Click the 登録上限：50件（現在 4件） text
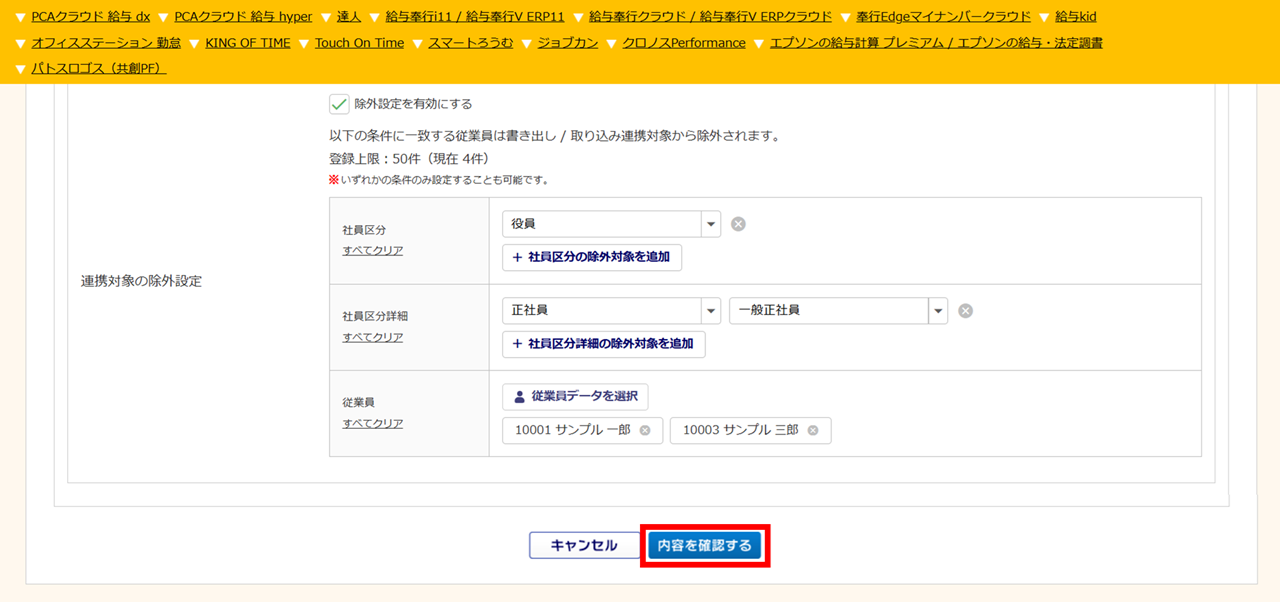Screen dimensions: 1280x602 tap(409, 158)
